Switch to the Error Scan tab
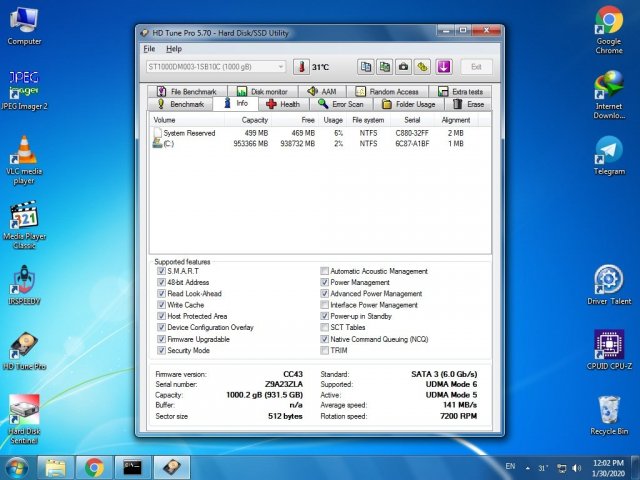640x480 pixels. point(340,104)
